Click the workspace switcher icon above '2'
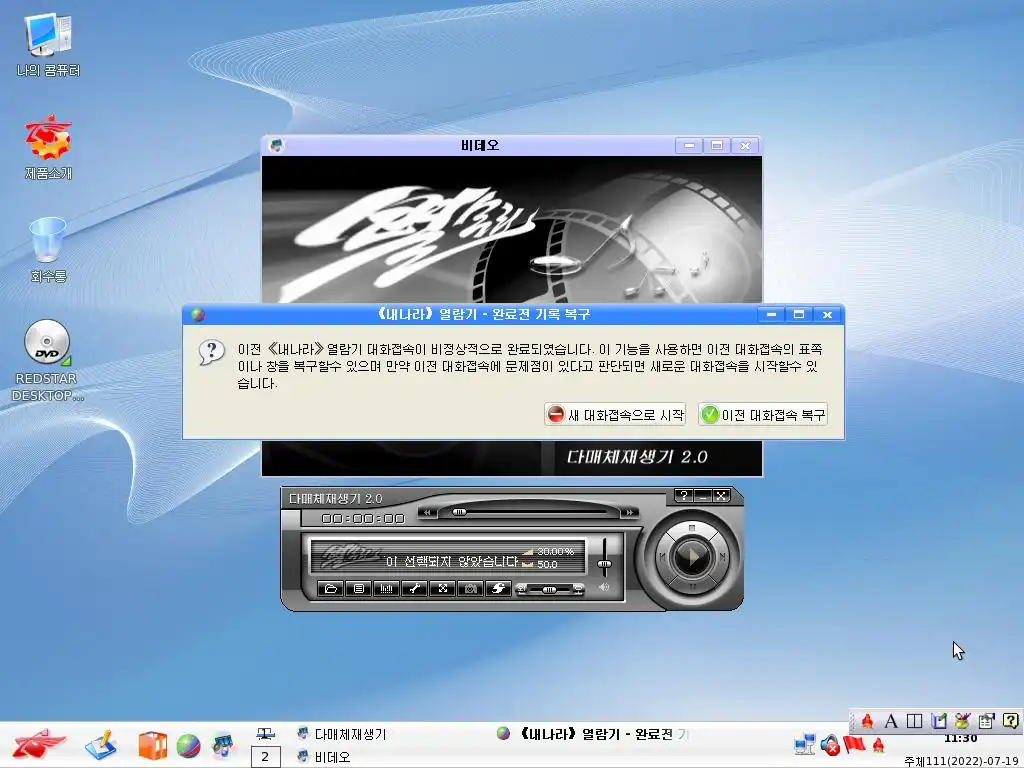This screenshot has width=1024, height=768. (265, 734)
